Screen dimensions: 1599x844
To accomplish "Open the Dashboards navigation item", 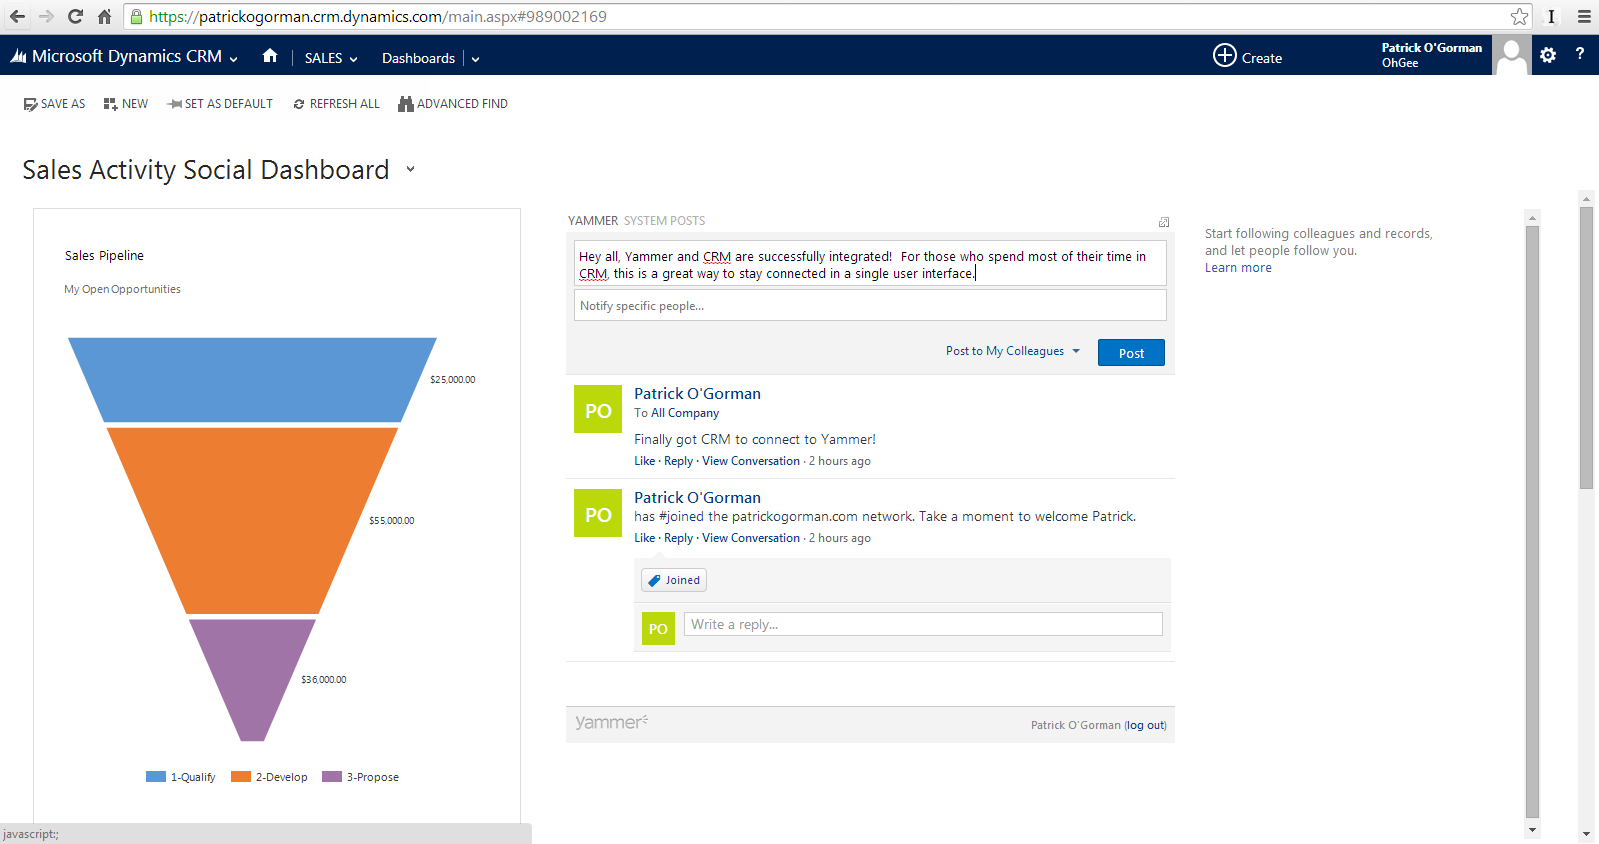I will click(418, 58).
